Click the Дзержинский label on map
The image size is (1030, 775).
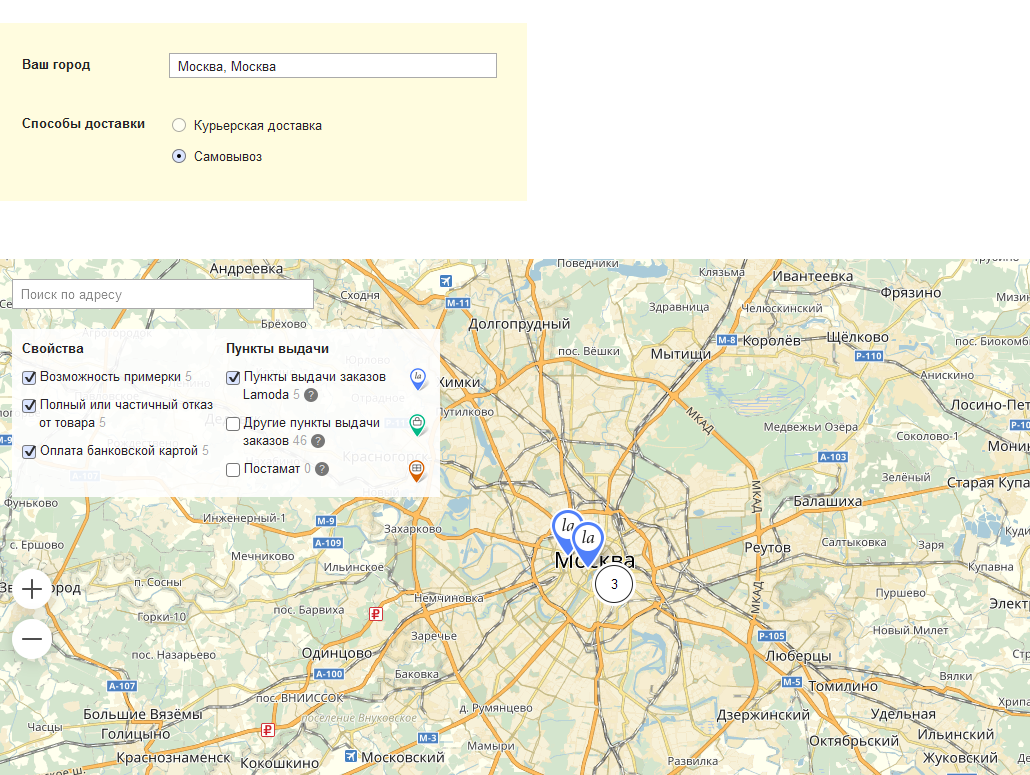(763, 715)
